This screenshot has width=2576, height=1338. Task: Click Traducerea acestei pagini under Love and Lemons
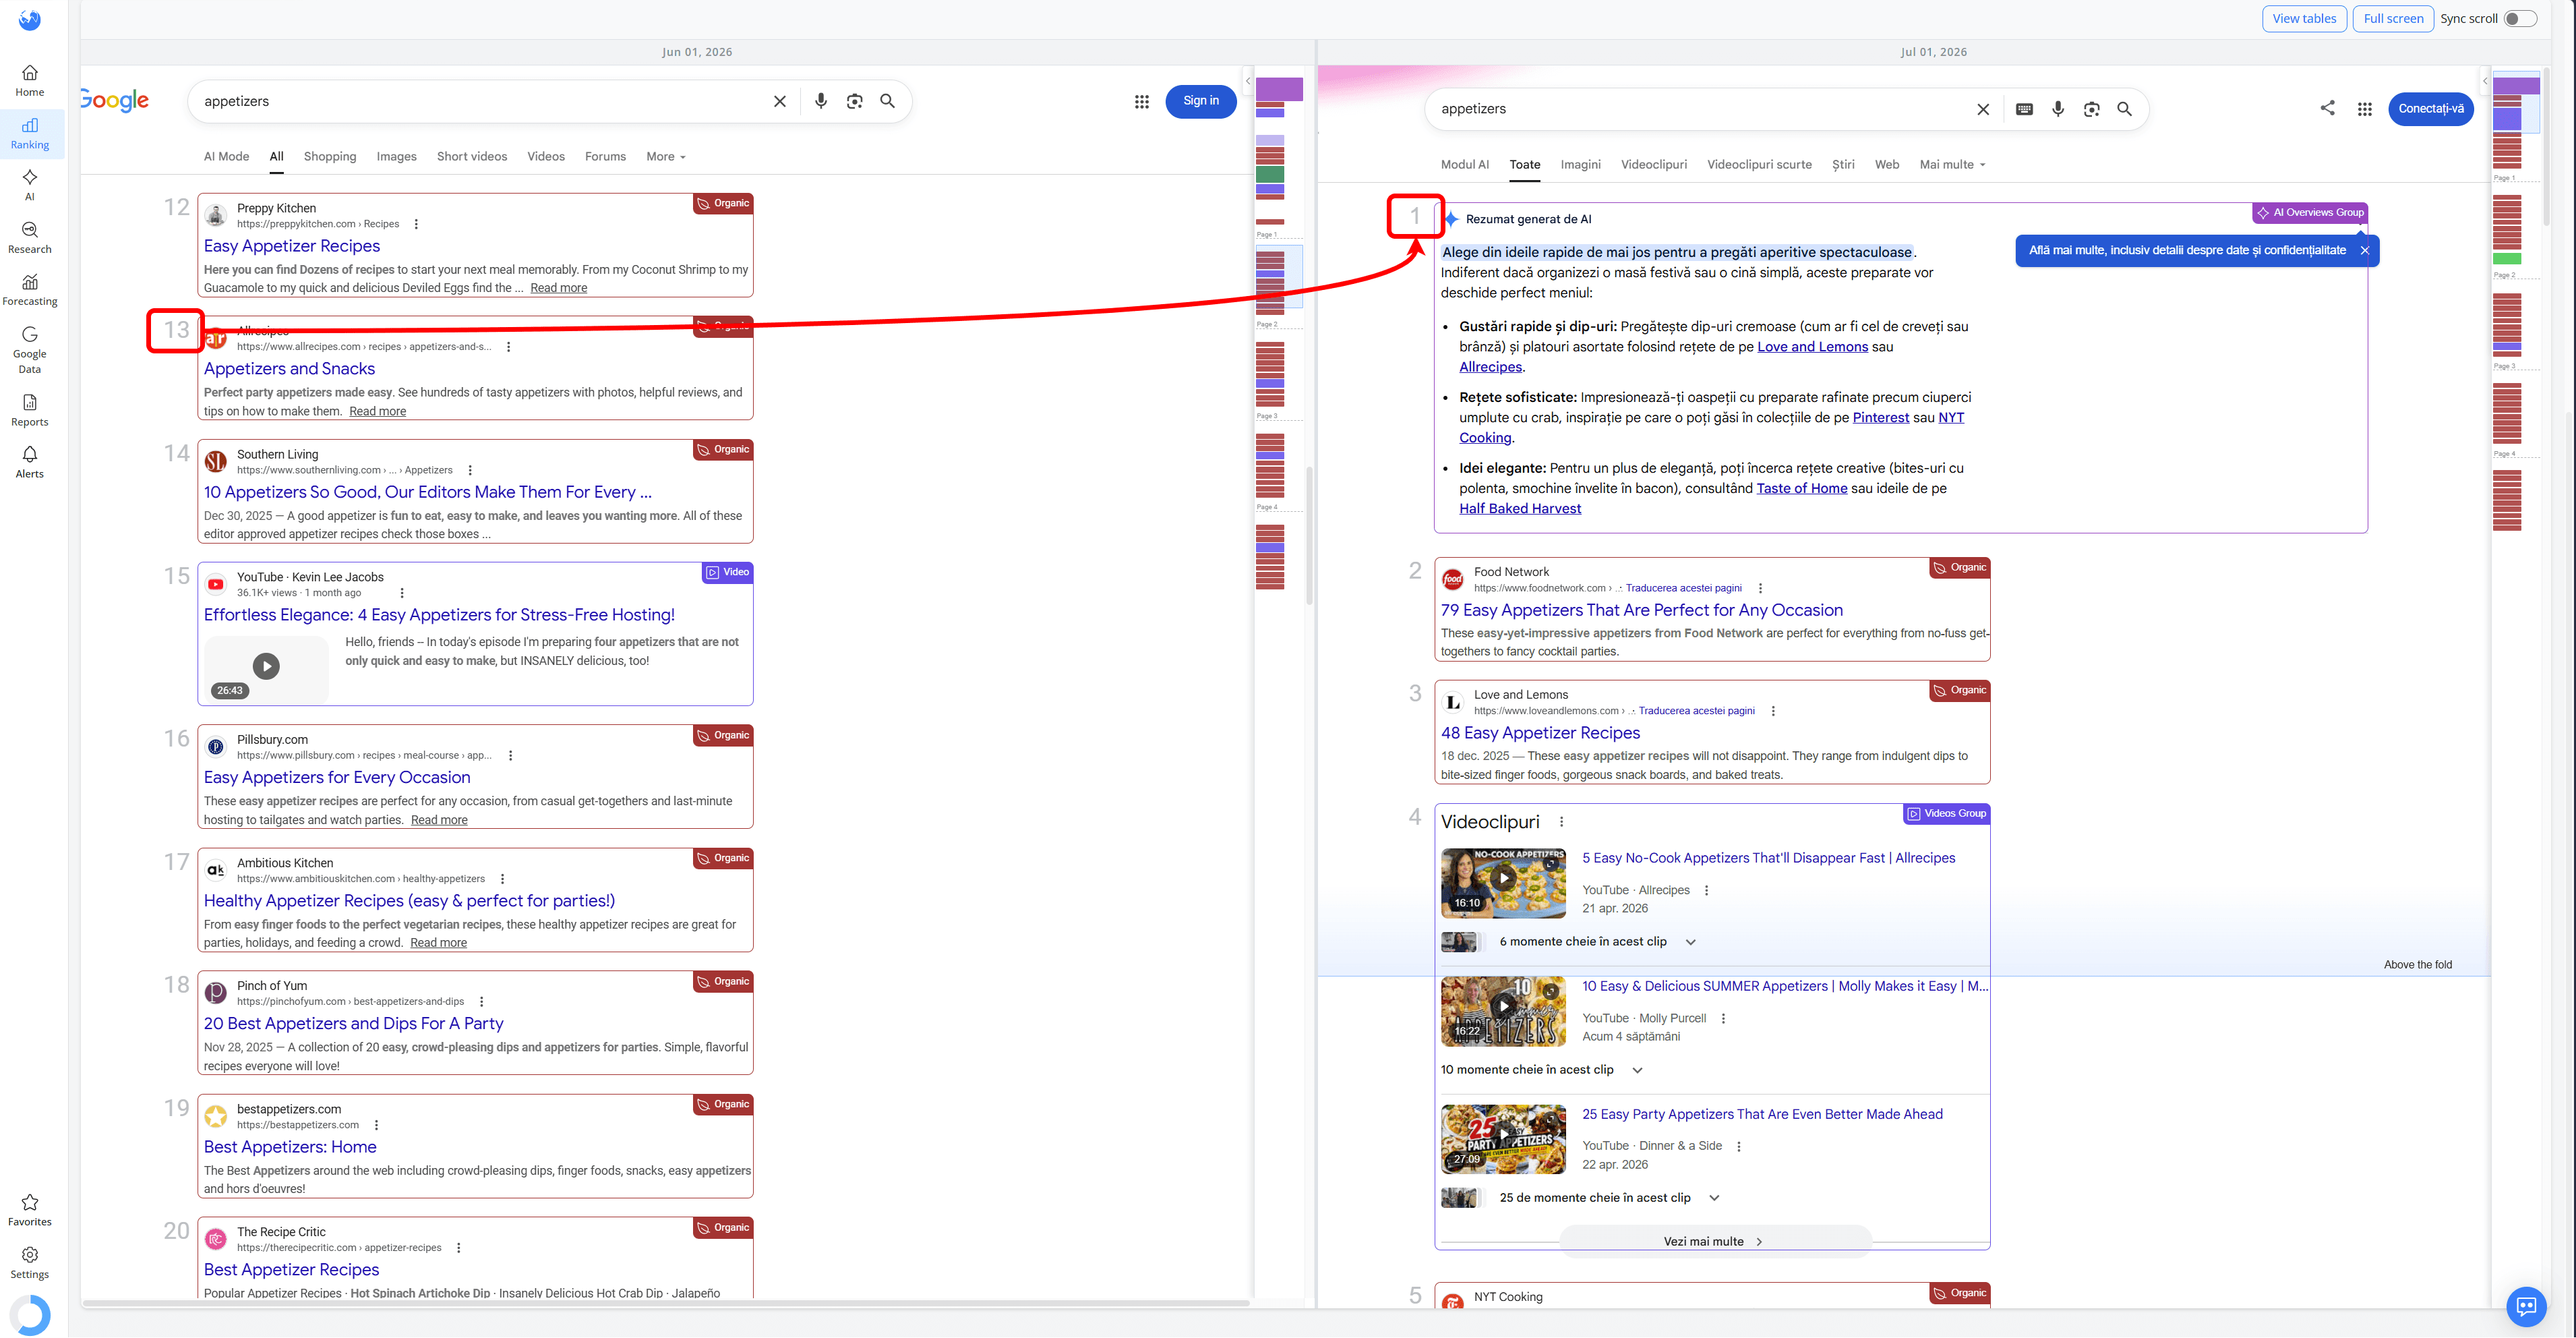[x=1696, y=711]
